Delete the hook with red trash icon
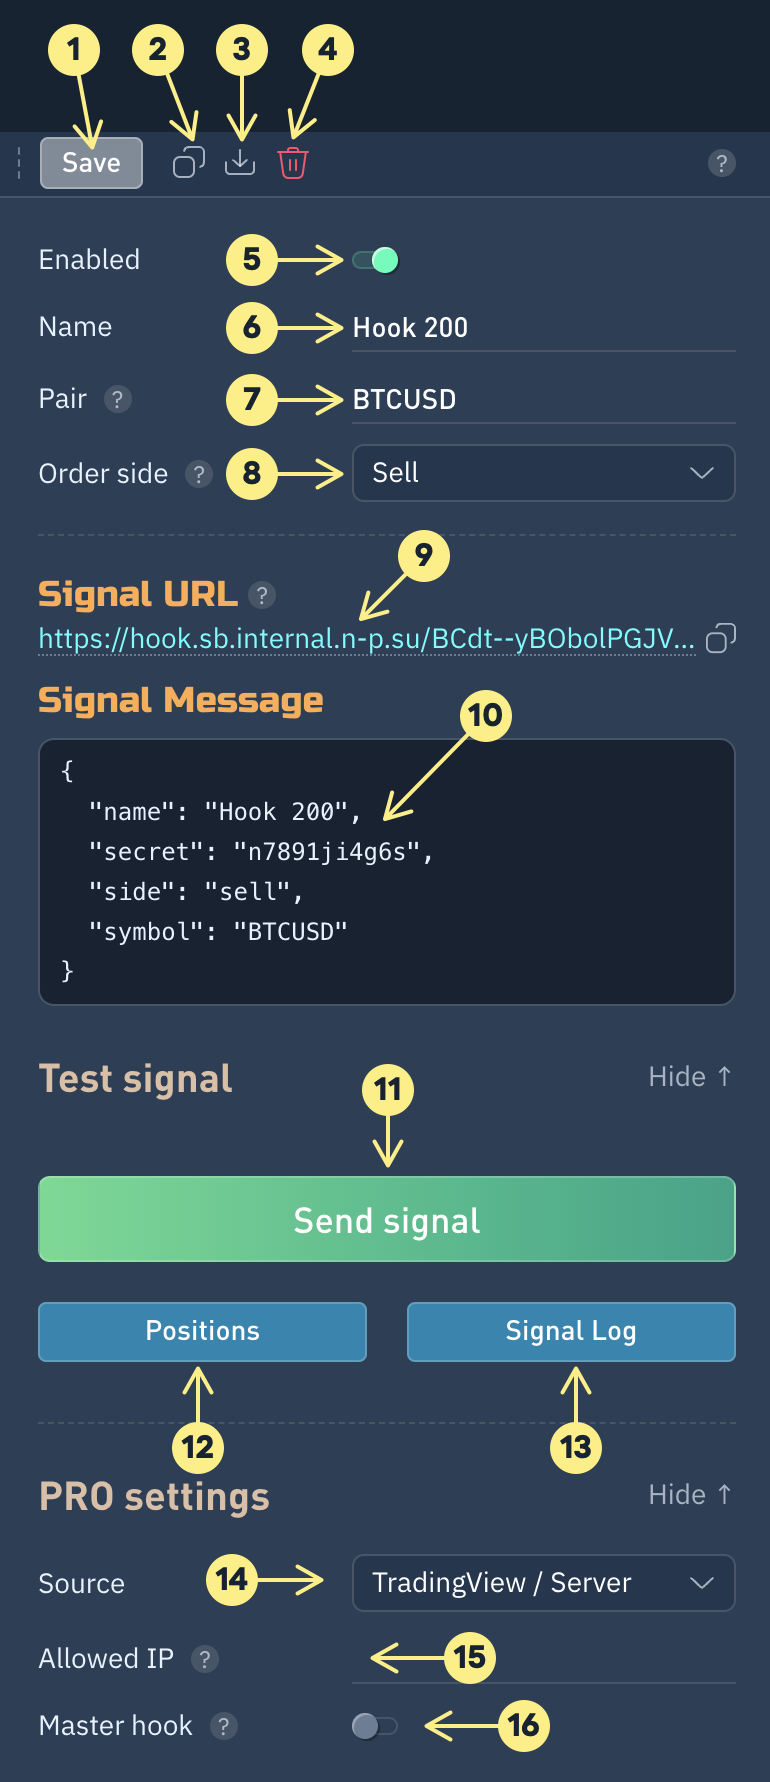This screenshot has height=1782, width=770. click(293, 162)
